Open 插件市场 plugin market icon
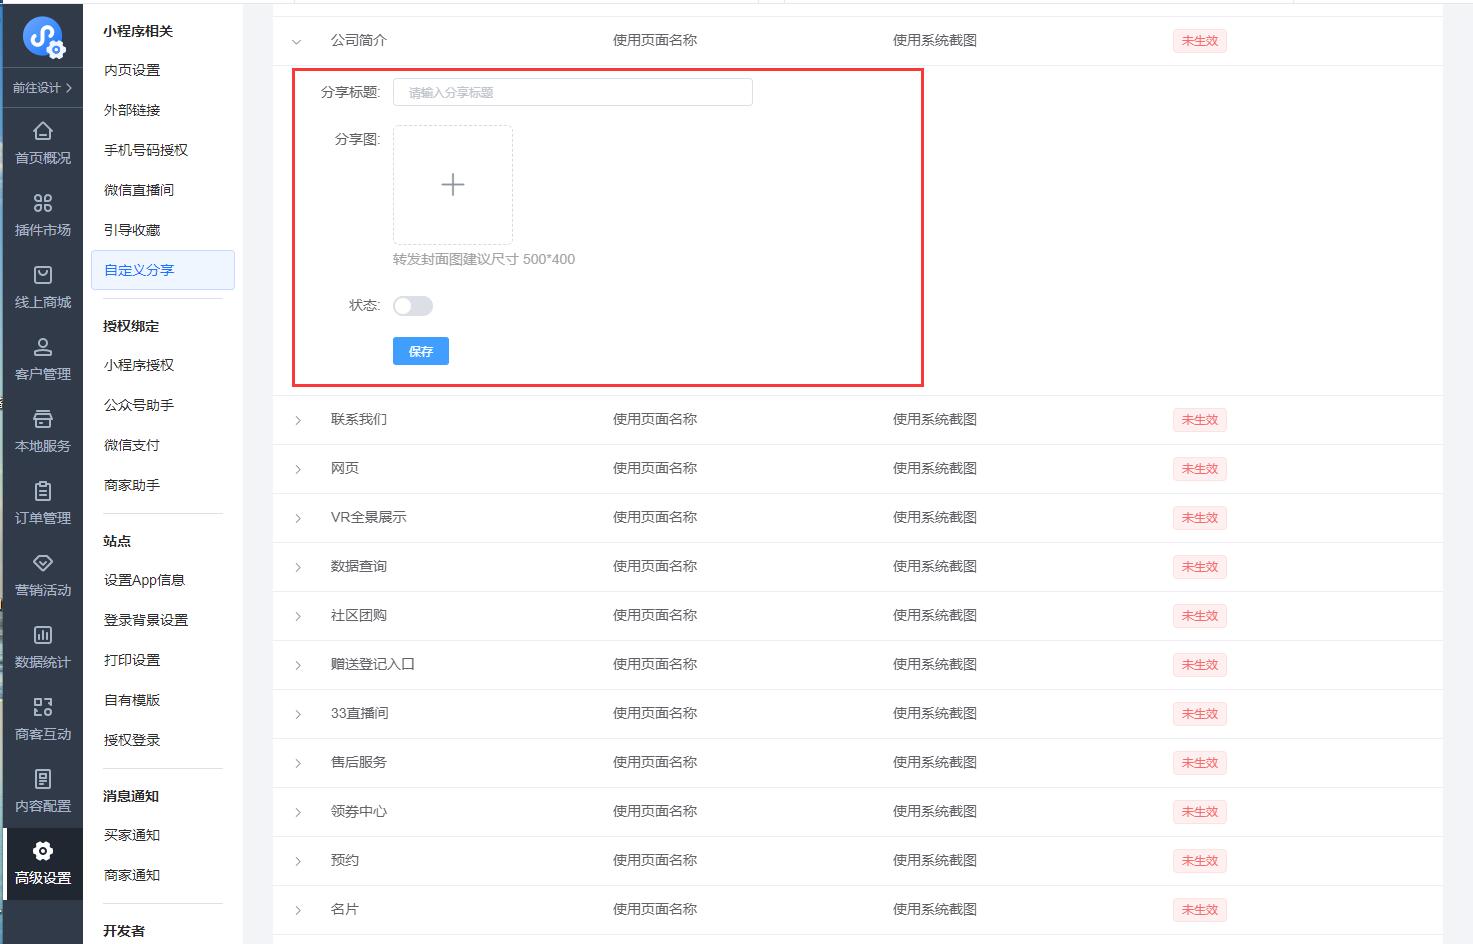This screenshot has width=1473, height=944. coord(43,204)
